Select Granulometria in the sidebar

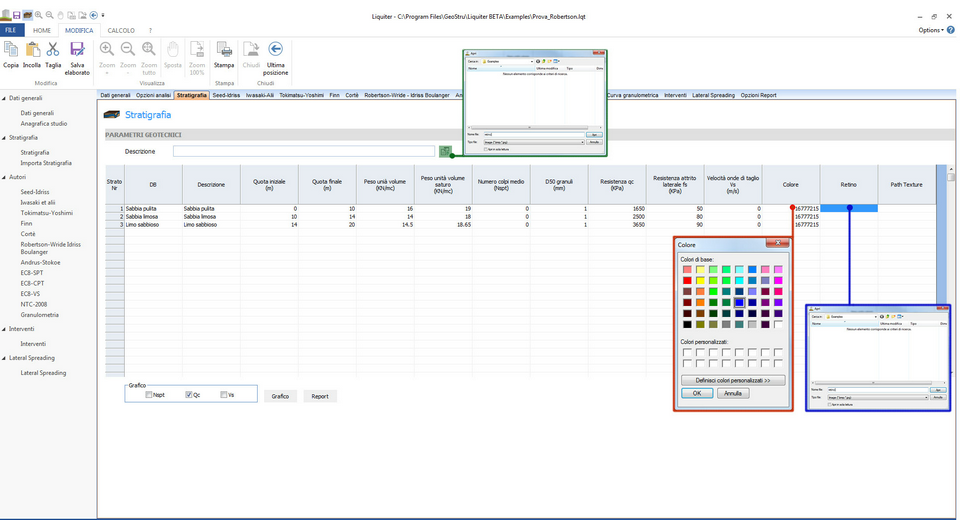(x=40, y=315)
